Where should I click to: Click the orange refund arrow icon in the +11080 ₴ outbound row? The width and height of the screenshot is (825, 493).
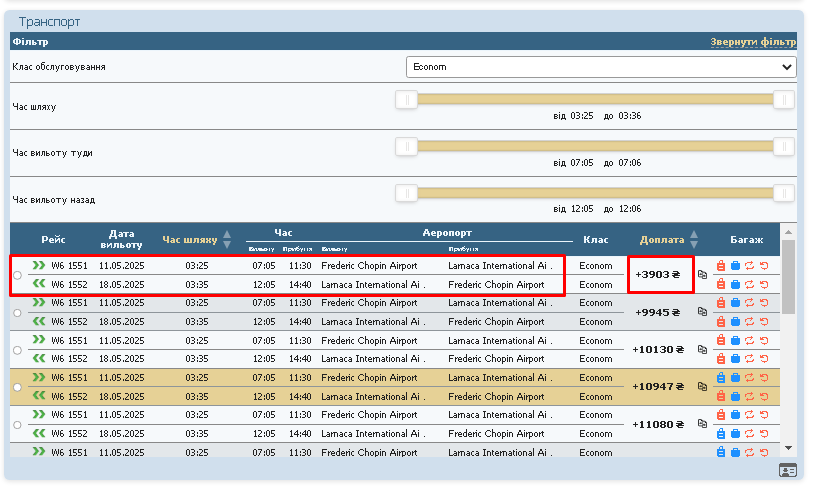coord(762,415)
